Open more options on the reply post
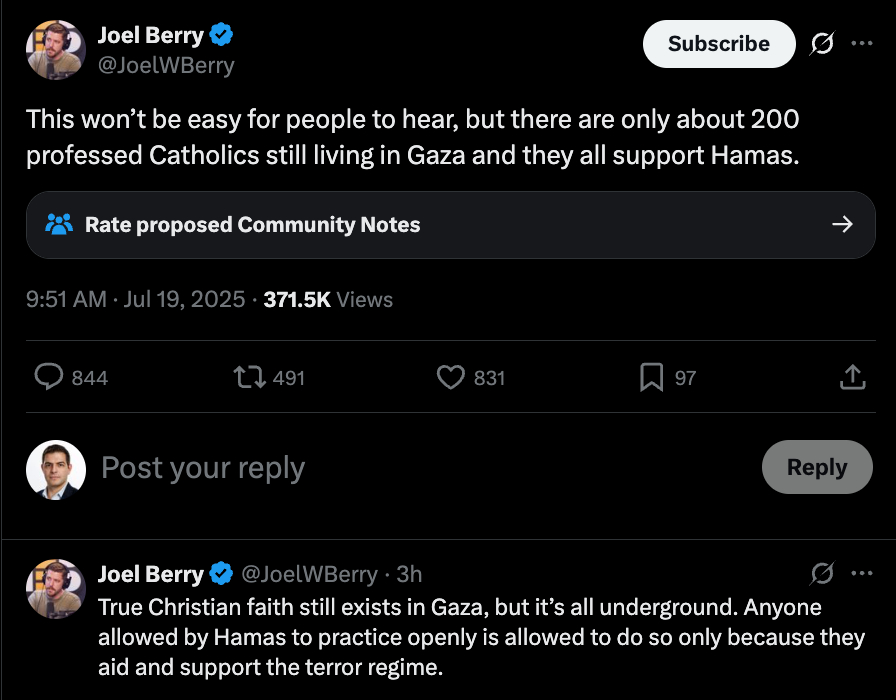 click(861, 574)
